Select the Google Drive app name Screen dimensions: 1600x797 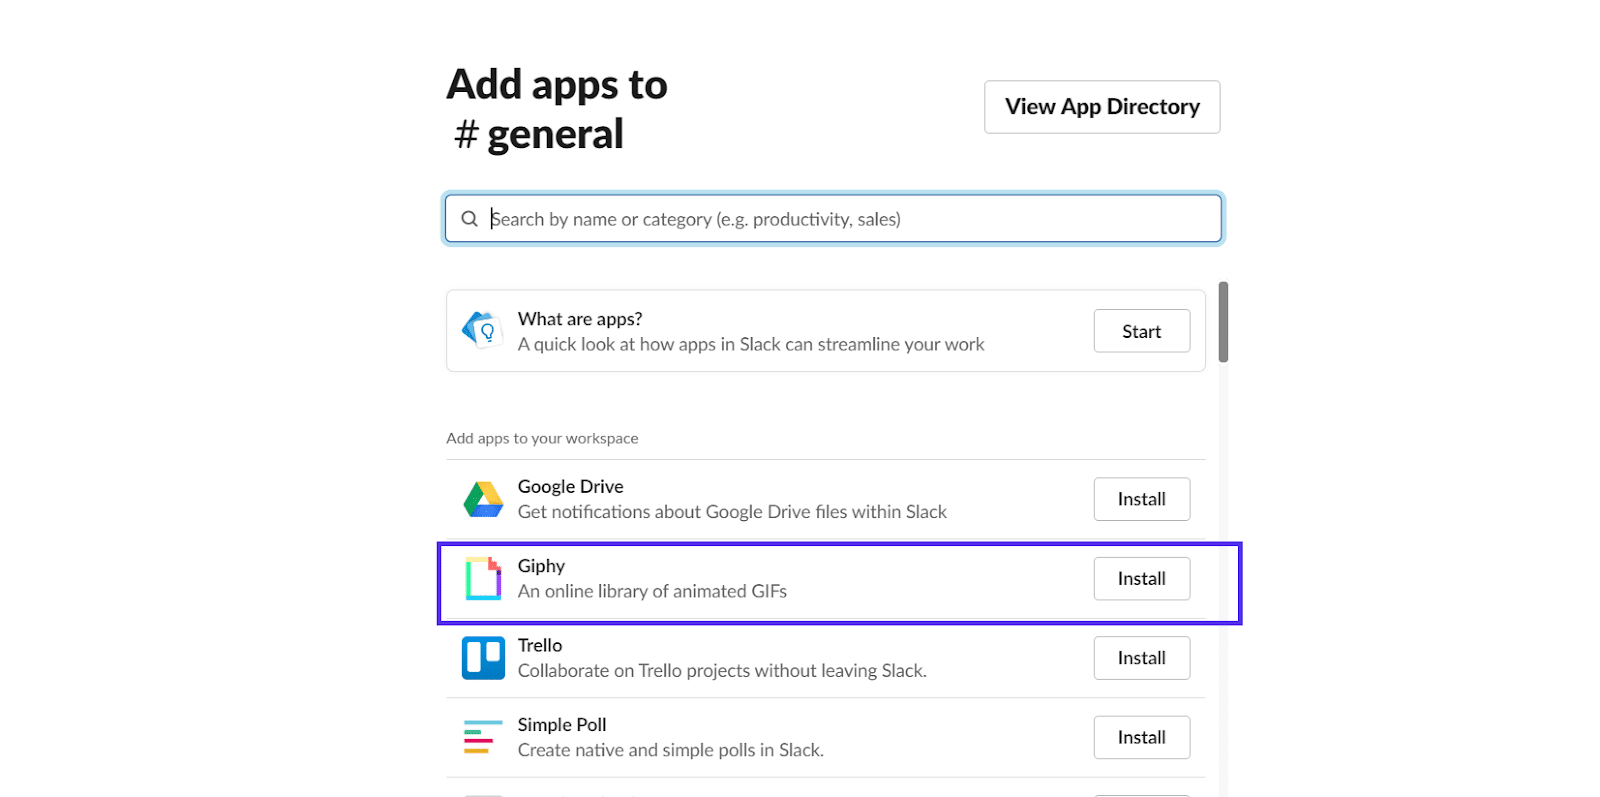(570, 487)
